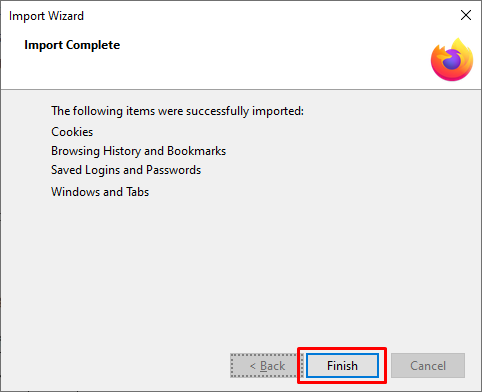Click the Cancel button
The width and height of the screenshot is (482, 392).
428,366
